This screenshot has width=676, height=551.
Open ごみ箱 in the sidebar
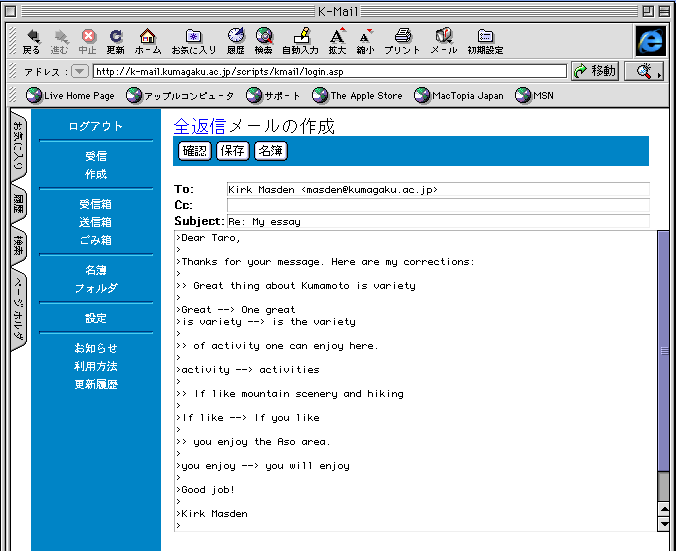click(96, 240)
